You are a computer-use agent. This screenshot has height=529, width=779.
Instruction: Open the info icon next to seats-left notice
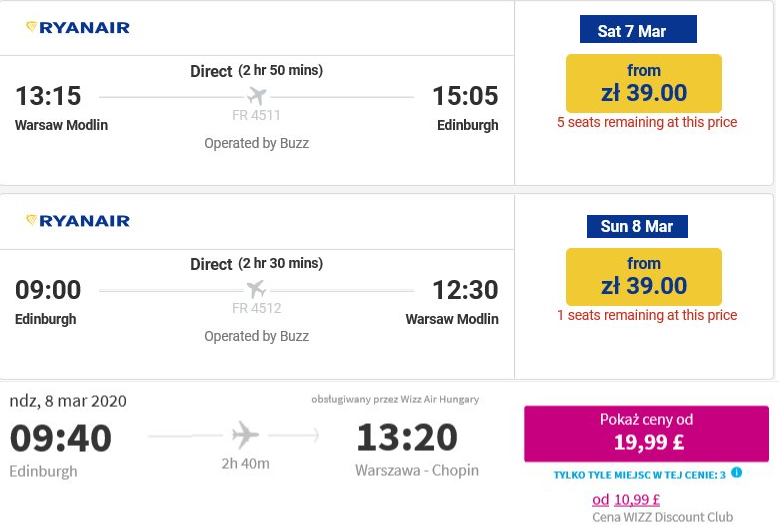(736, 473)
